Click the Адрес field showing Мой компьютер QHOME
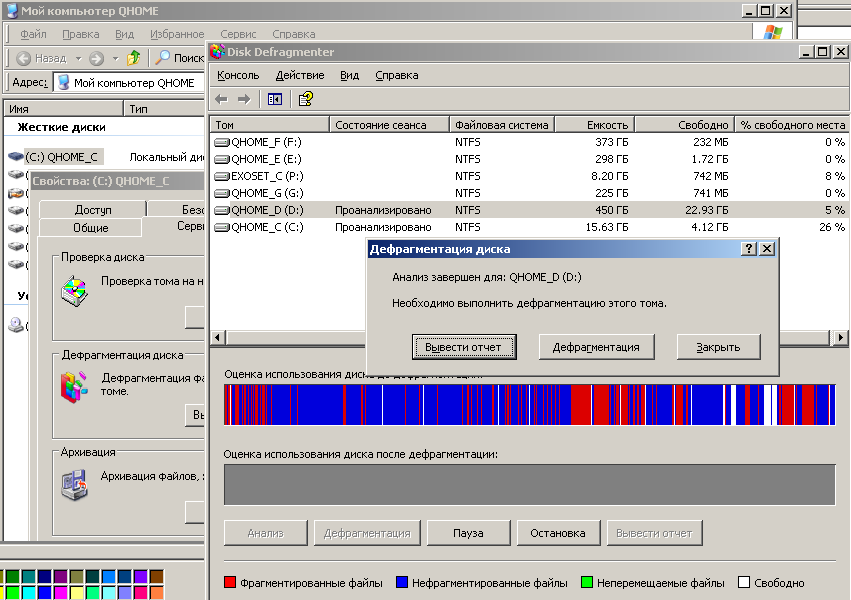The width and height of the screenshot is (851, 600). (x=129, y=83)
